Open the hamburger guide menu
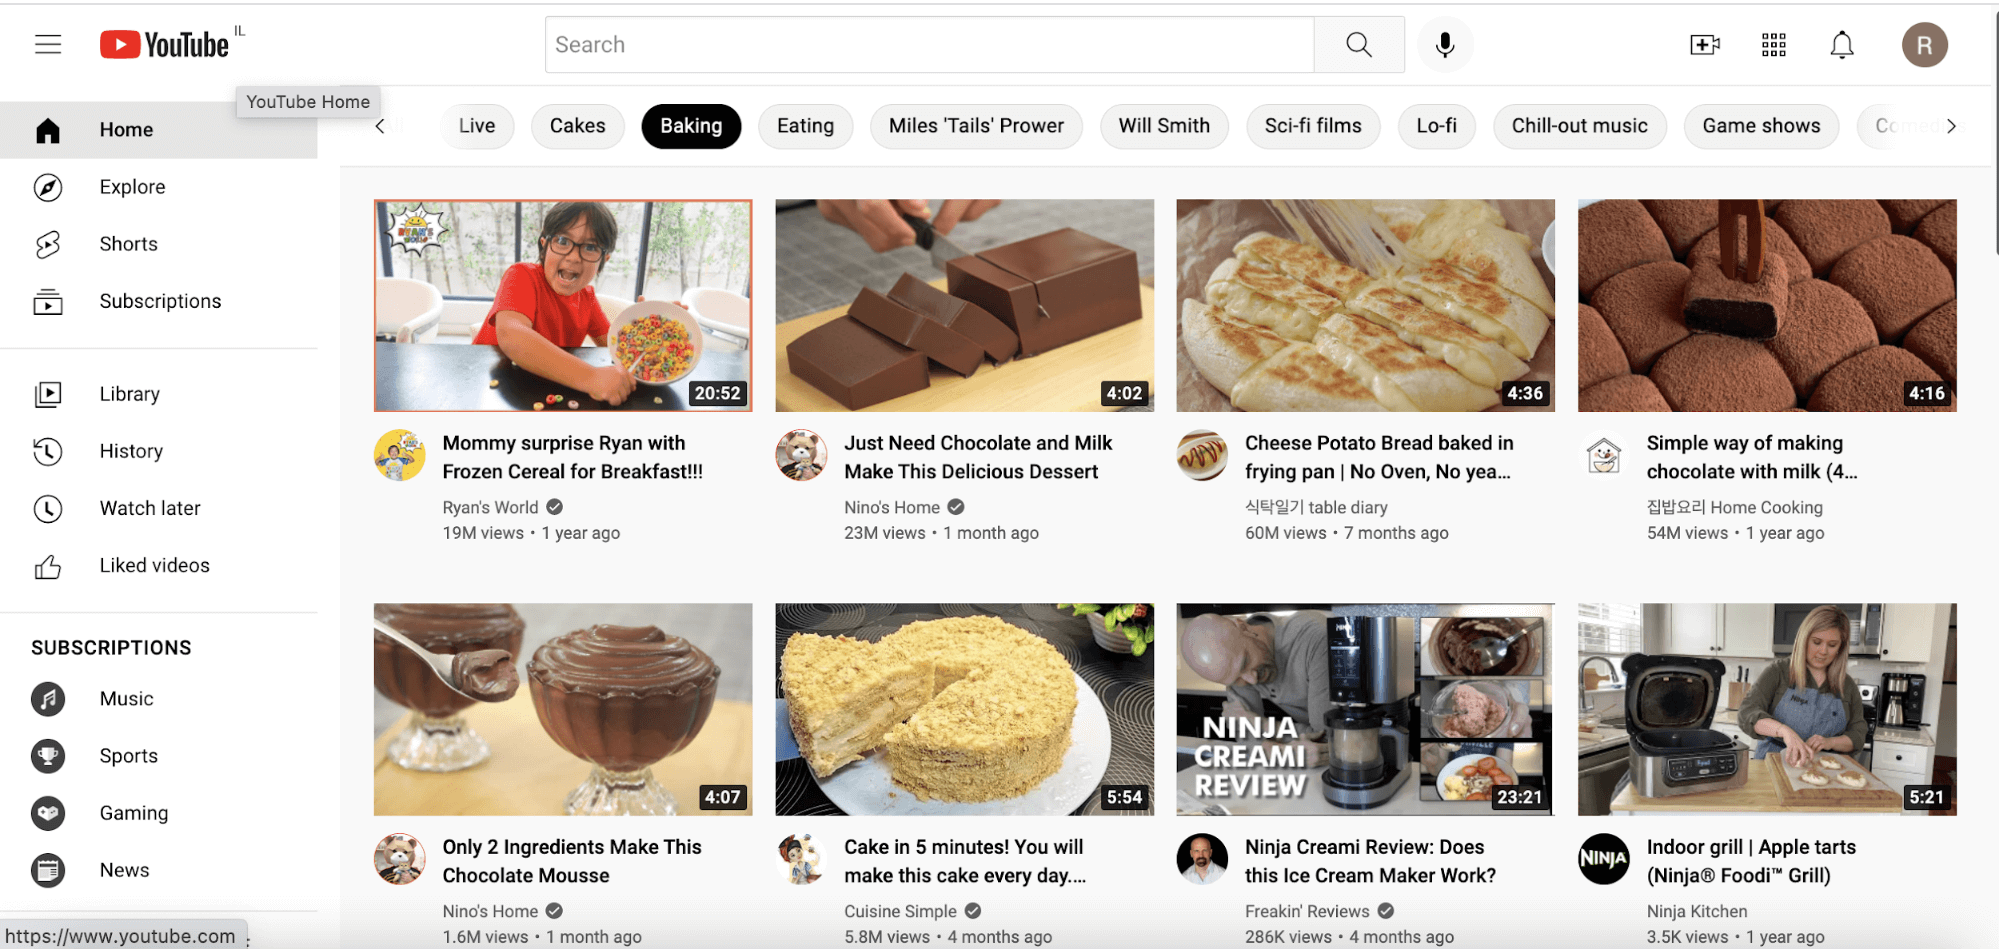This screenshot has height=950, width=1999. [x=48, y=44]
